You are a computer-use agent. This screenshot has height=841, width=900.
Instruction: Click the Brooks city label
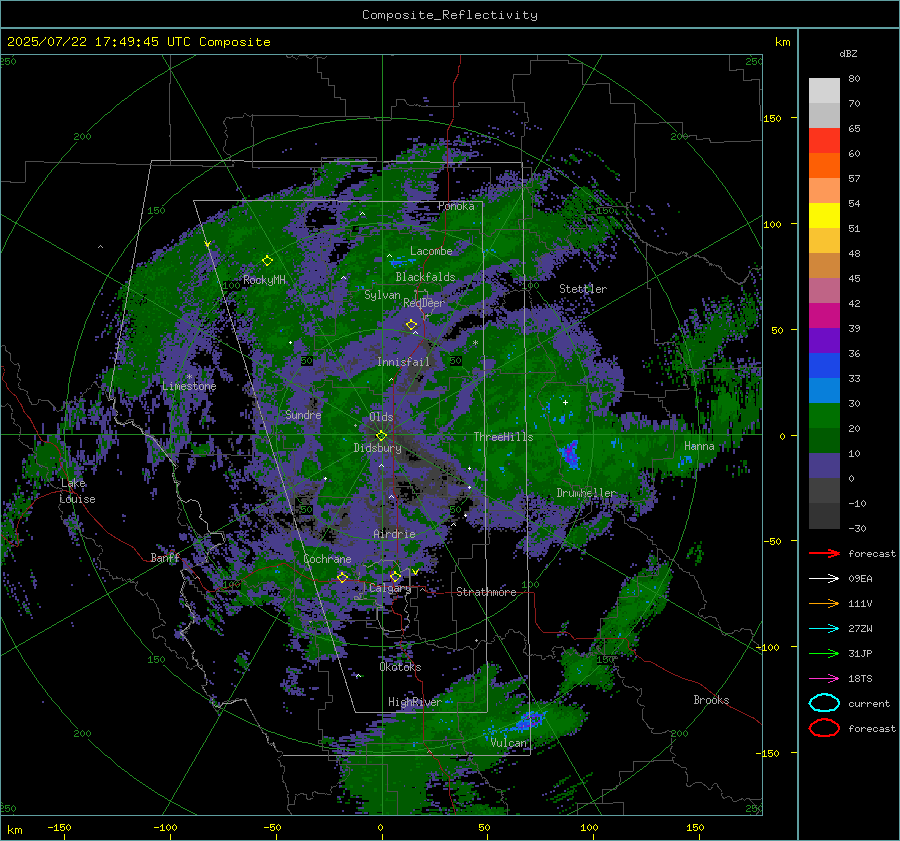pos(711,700)
